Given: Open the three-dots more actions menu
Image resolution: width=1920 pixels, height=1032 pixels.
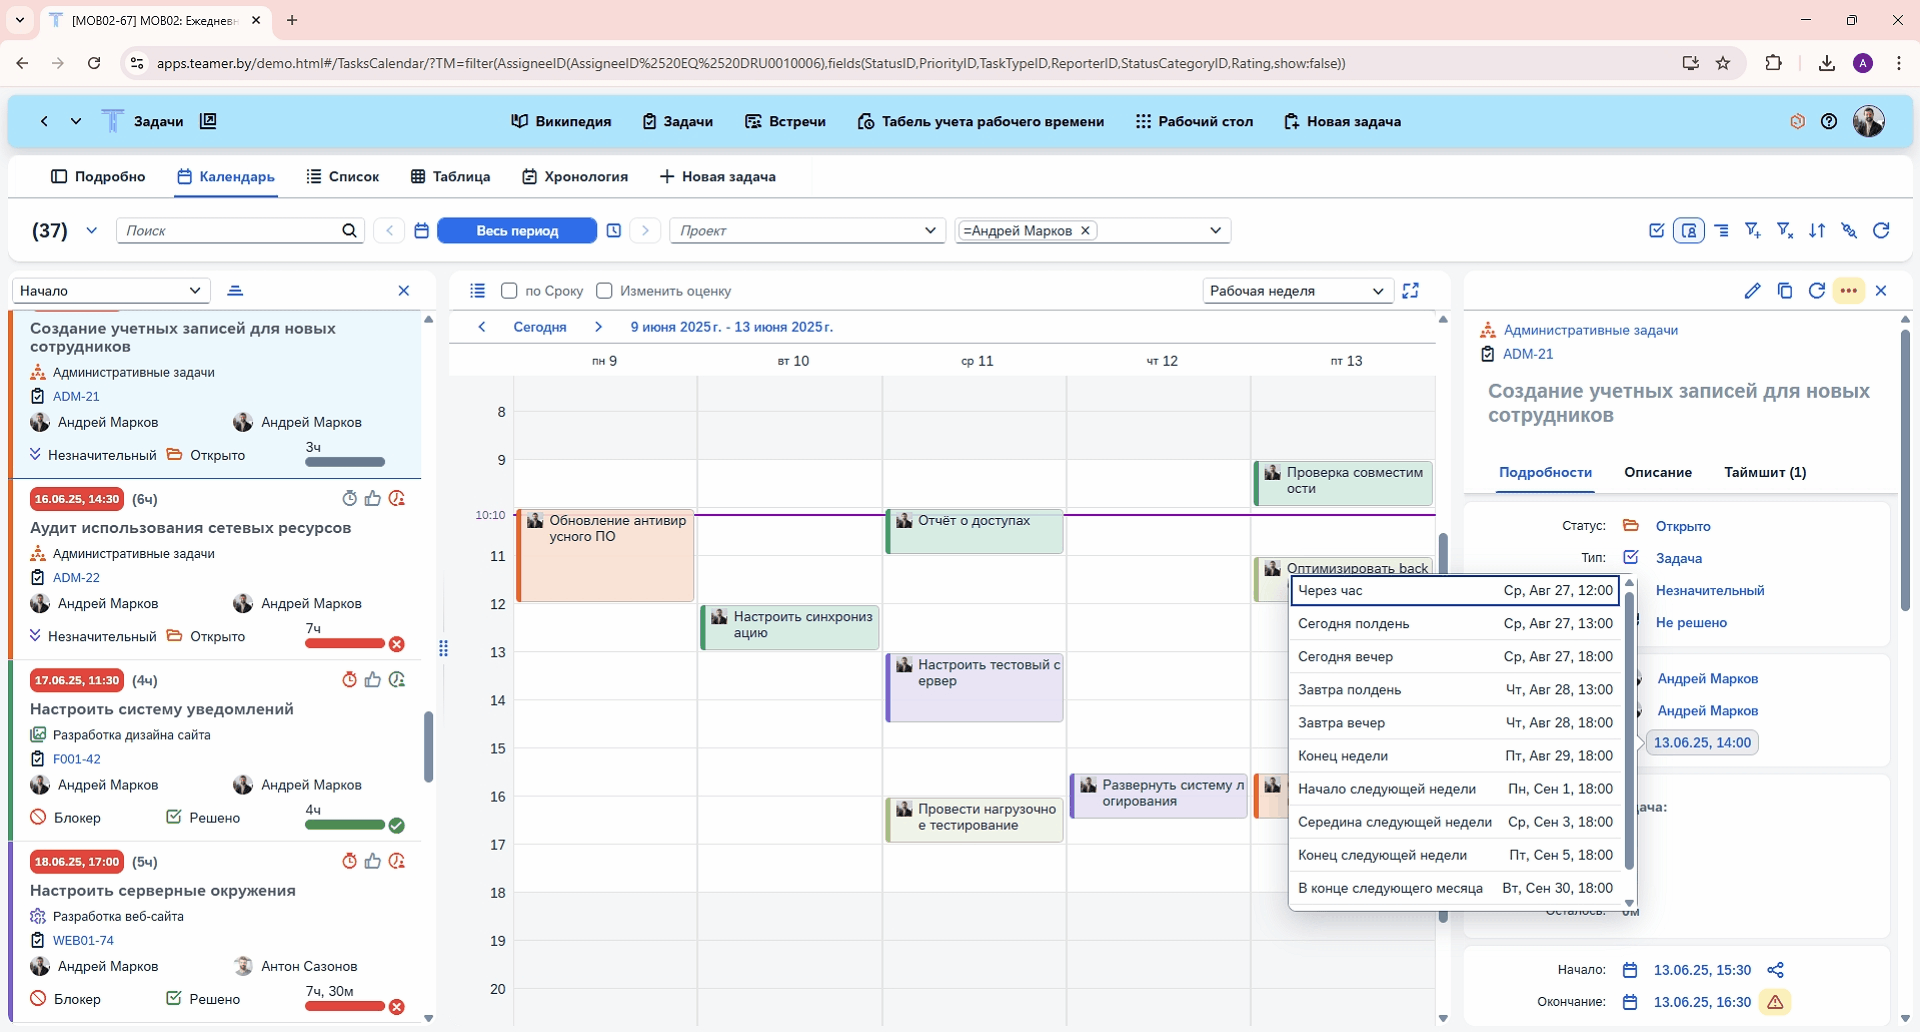Looking at the screenshot, I should (x=1849, y=291).
